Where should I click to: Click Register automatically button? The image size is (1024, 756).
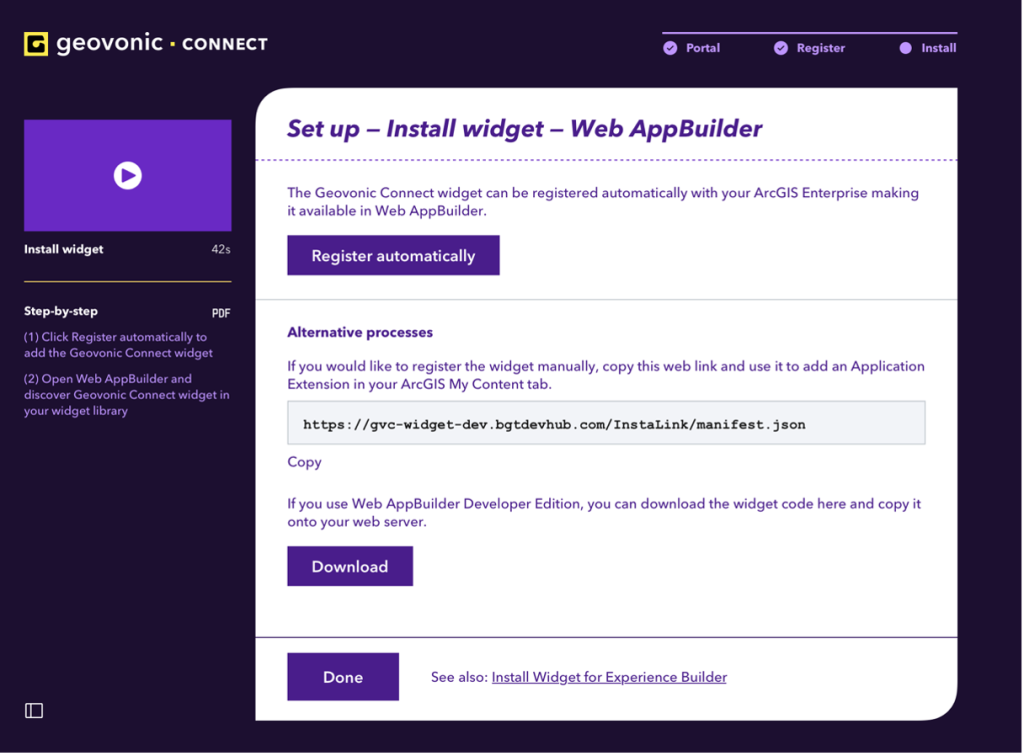click(x=393, y=255)
